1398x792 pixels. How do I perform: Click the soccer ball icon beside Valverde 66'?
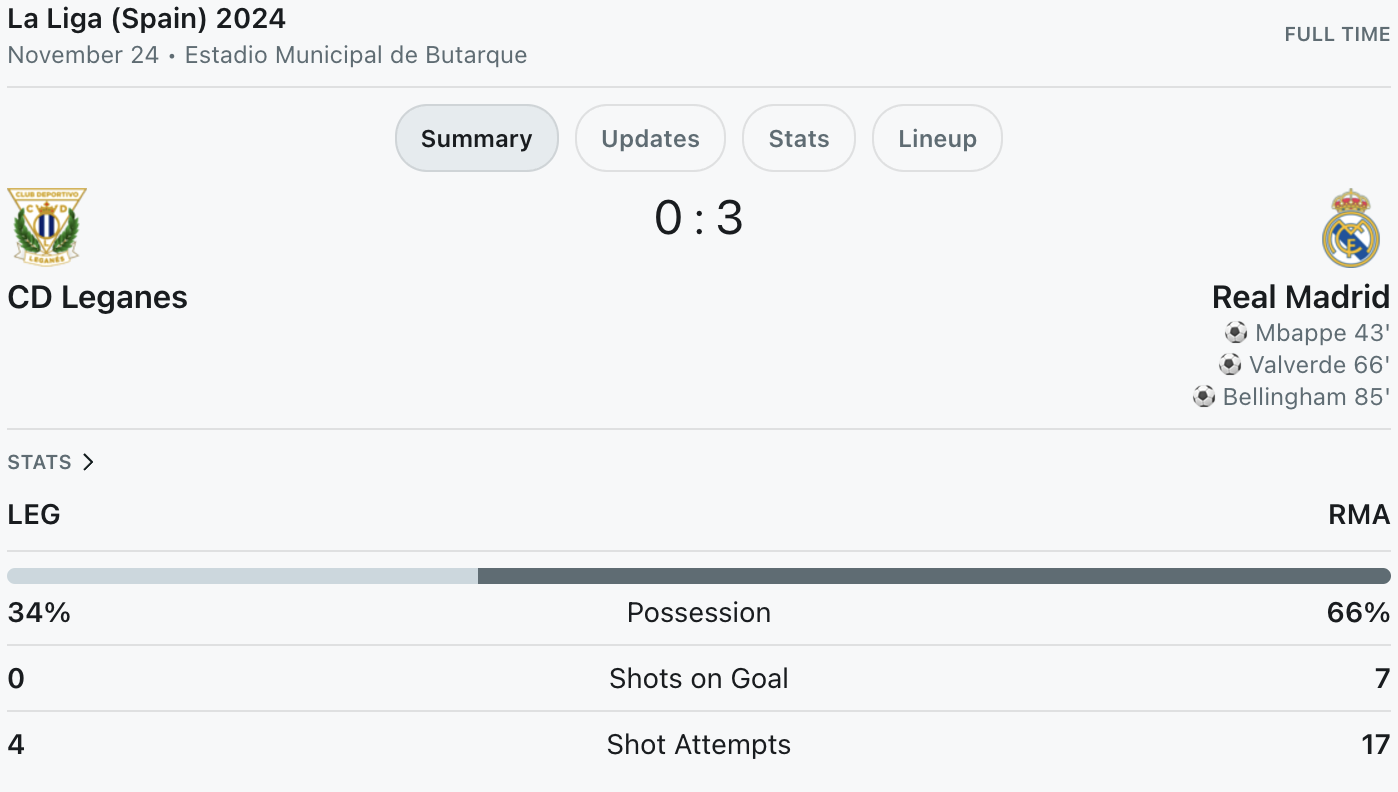pyautogui.click(x=1230, y=364)
